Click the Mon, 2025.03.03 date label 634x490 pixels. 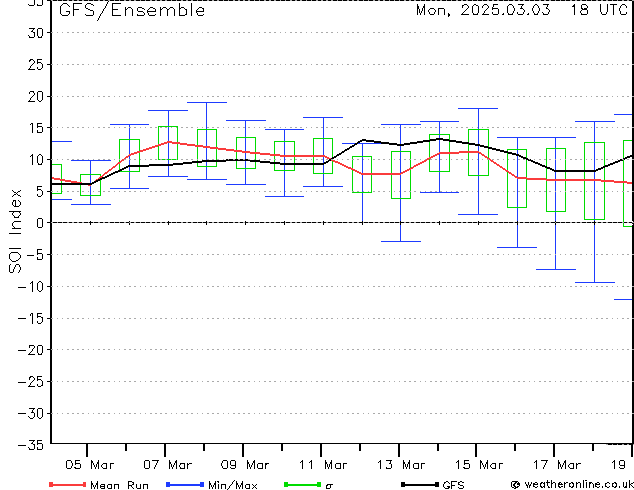(x=483, y=10)
